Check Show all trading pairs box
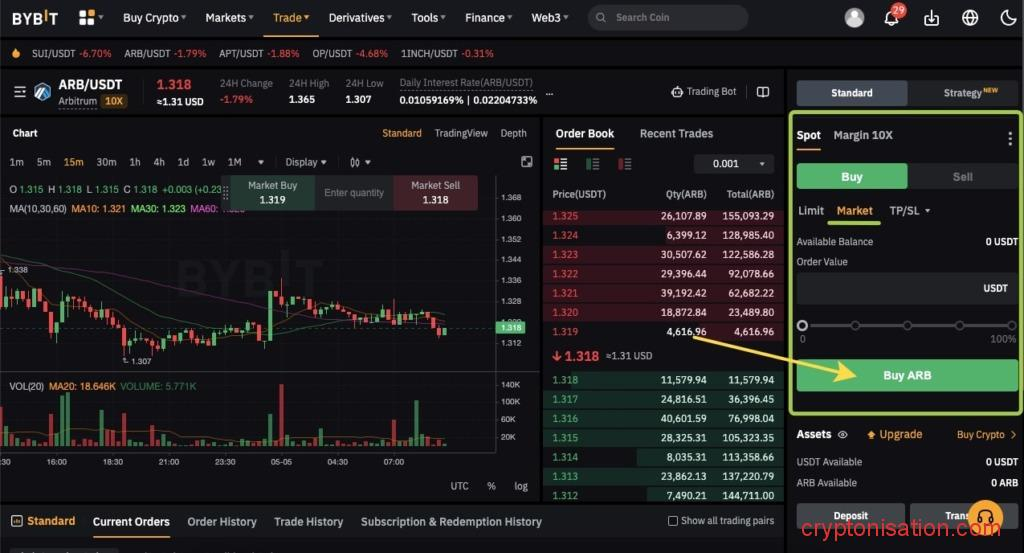This screenshot has width=1024, height=553. pos(673,520)
